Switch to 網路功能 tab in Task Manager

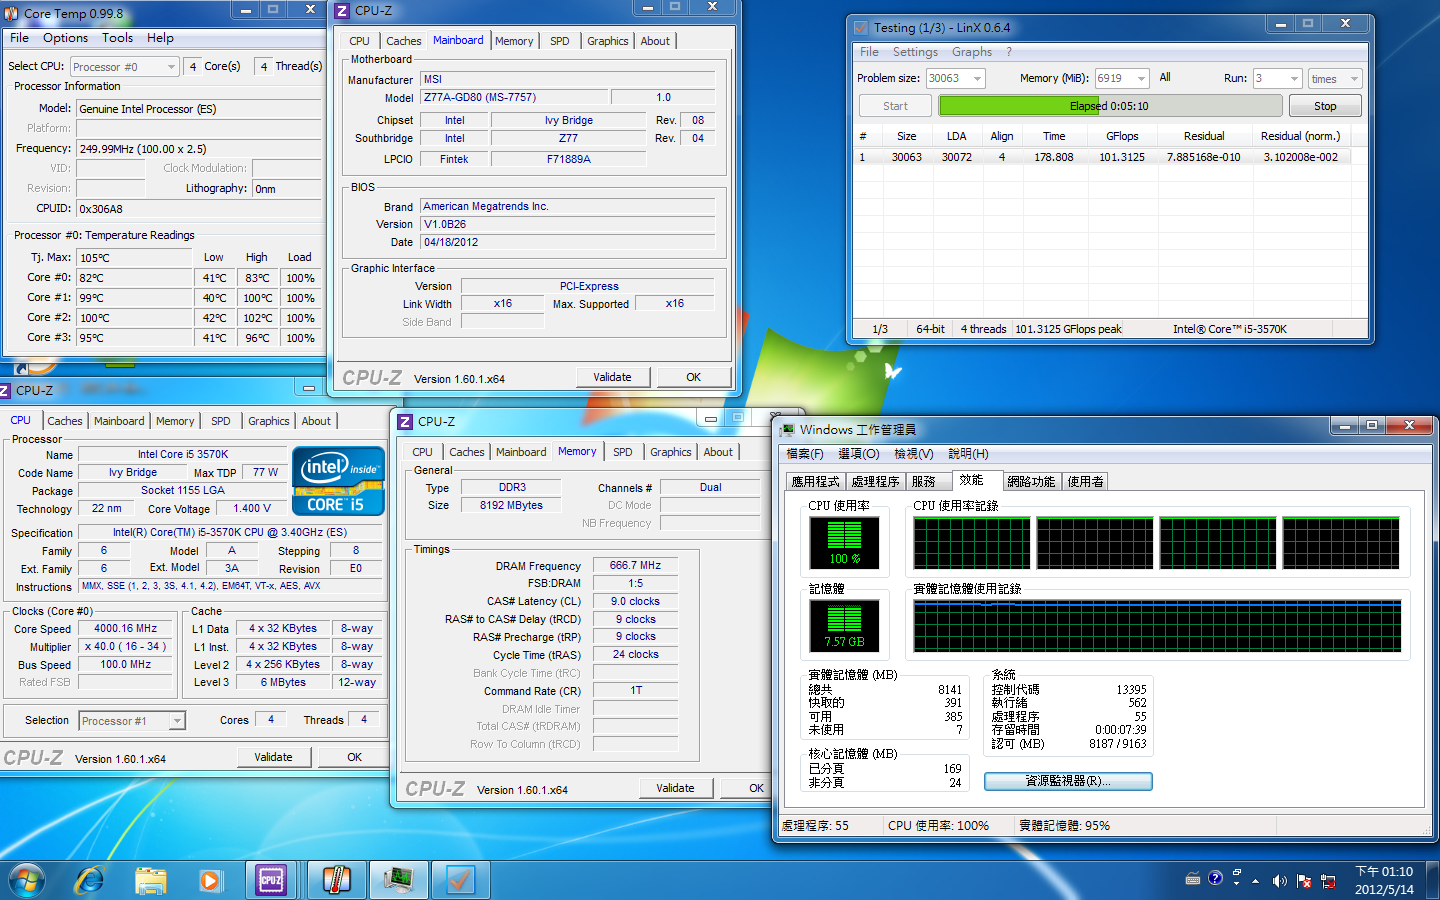click(x=1030, y=481)
